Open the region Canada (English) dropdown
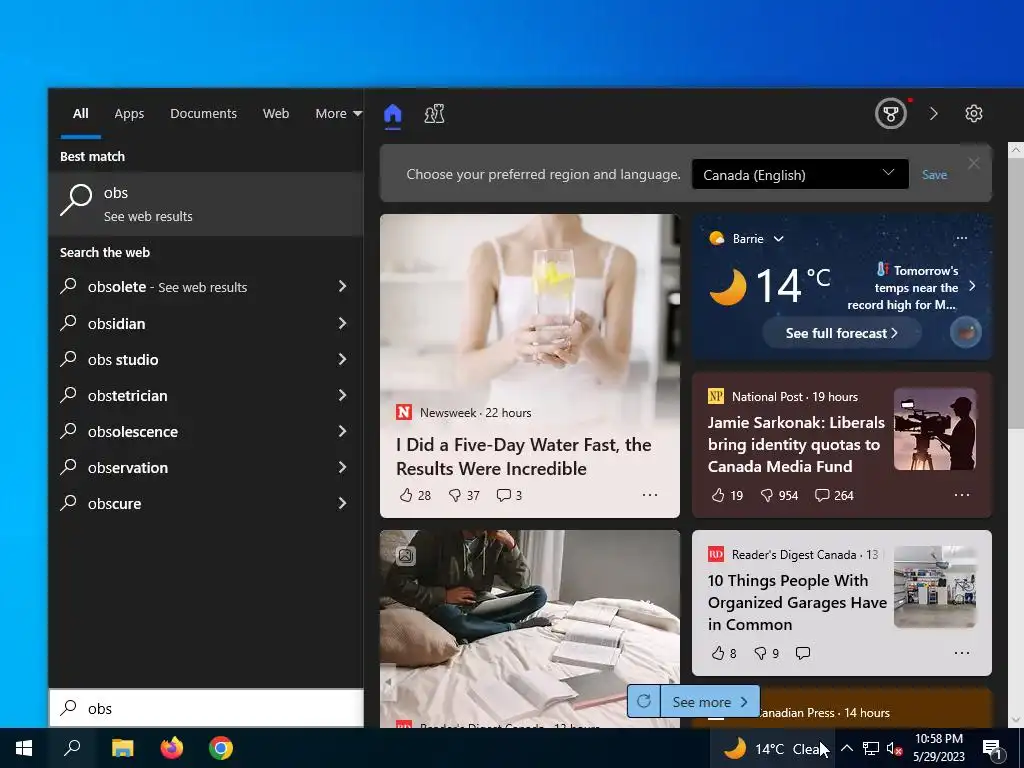 coord(800,174)
